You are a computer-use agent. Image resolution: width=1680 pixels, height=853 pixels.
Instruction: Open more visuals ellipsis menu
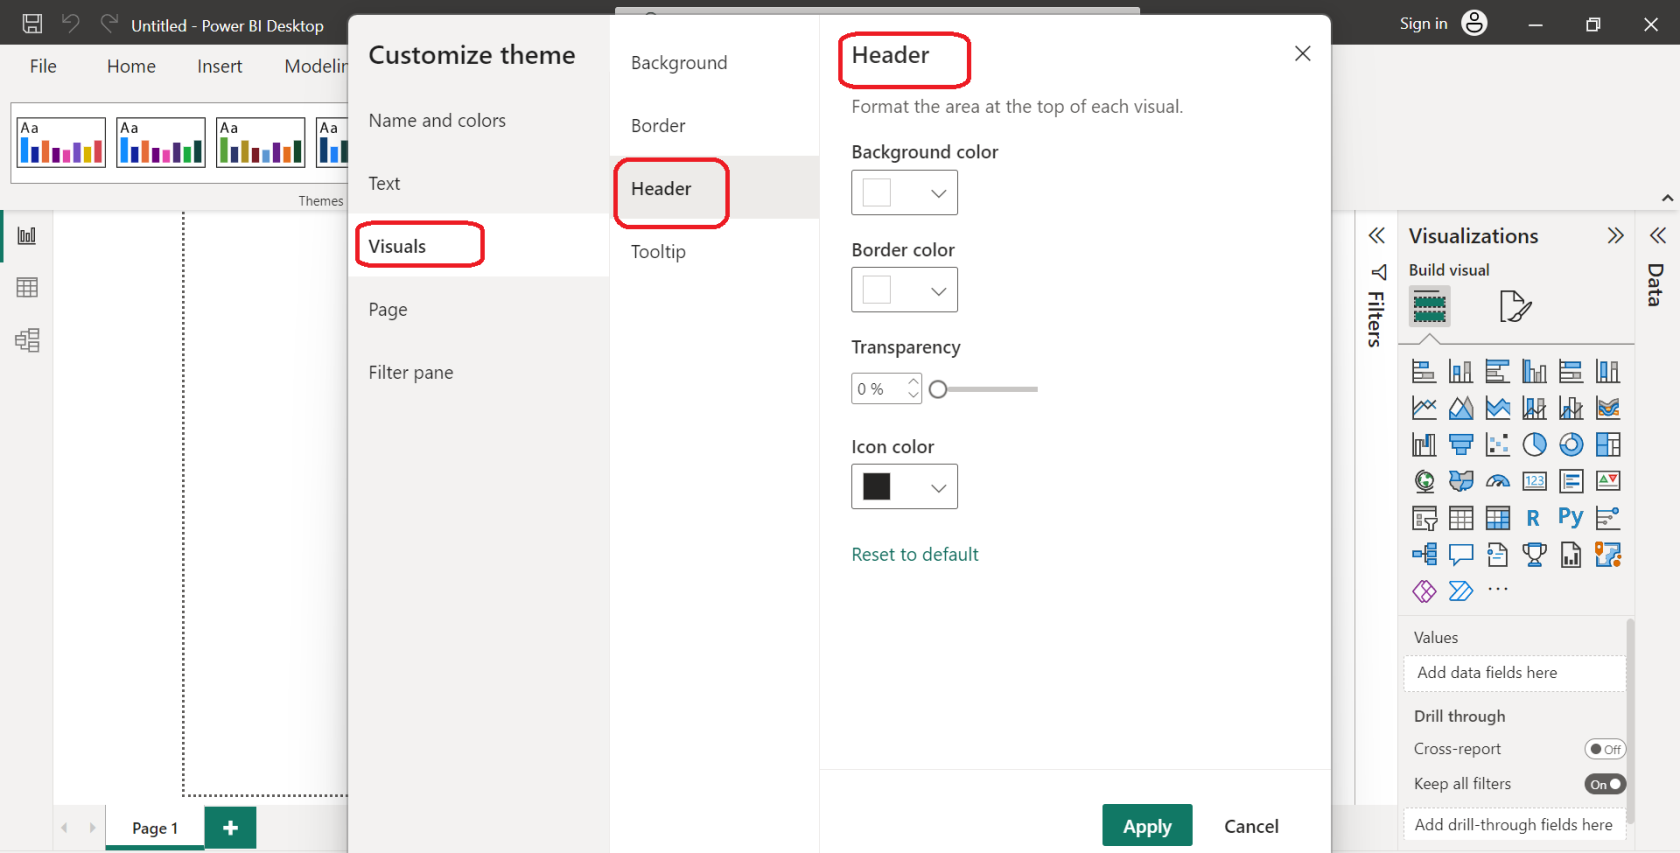1498,590
